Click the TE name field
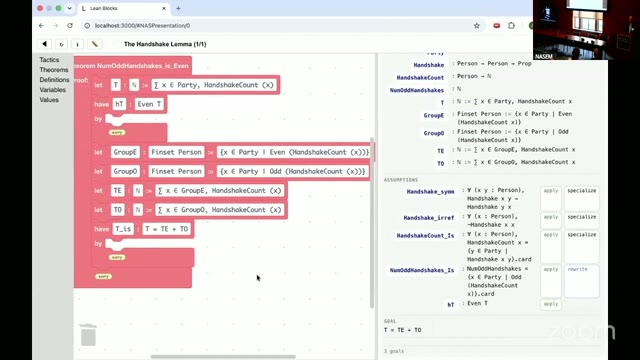Screen dimensions: 640x360 tap(118, 190)
